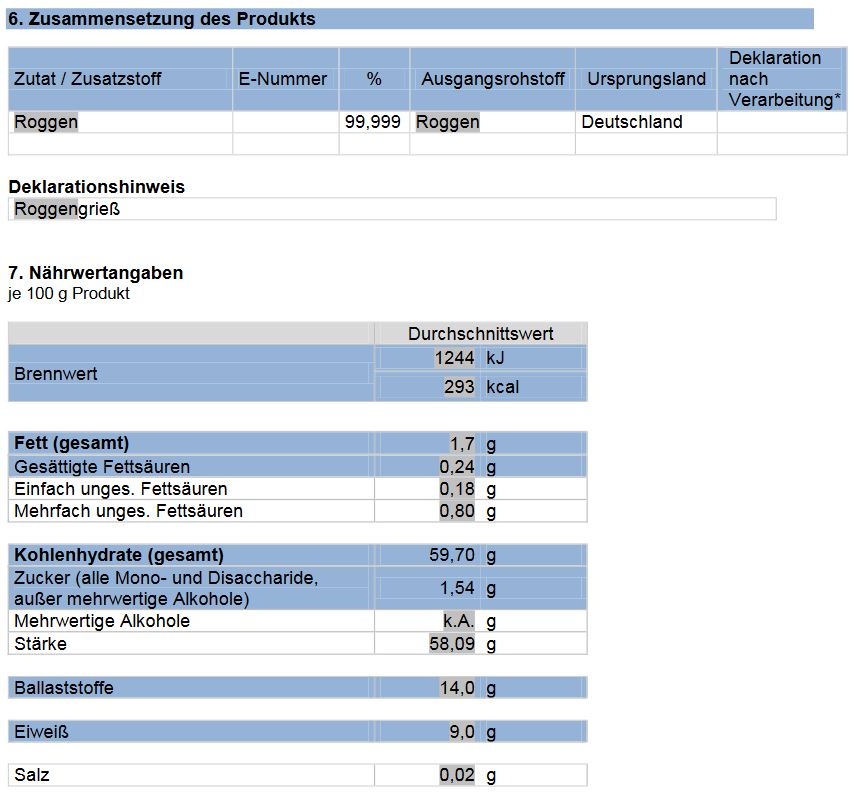Select the 99,999 percentage cell
Image resolution: width=853 pixels, height=799 pixels.
[372, 122]
